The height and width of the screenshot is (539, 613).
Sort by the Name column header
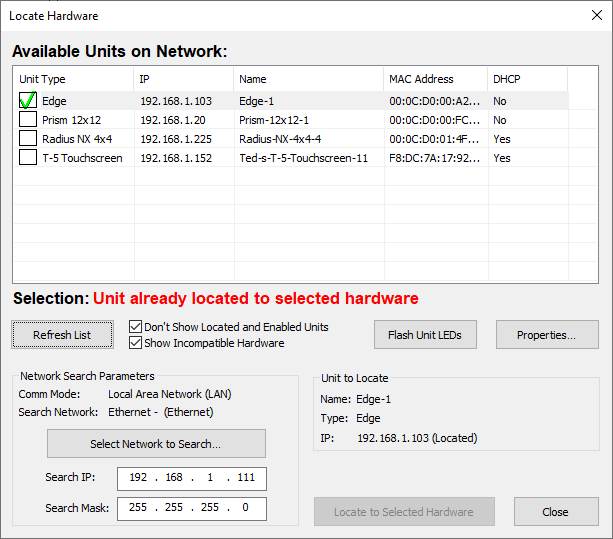pos(308,79)
